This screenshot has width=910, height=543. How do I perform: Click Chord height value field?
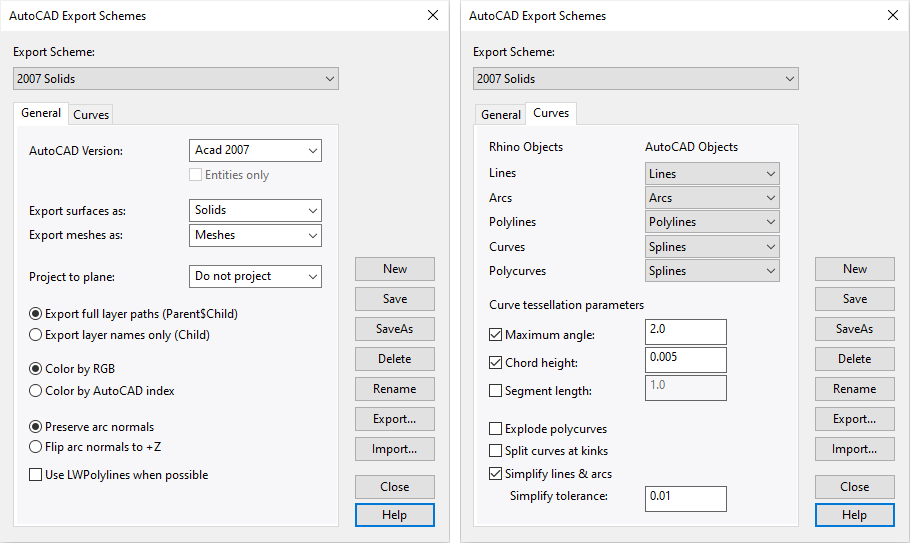point(685,360)
